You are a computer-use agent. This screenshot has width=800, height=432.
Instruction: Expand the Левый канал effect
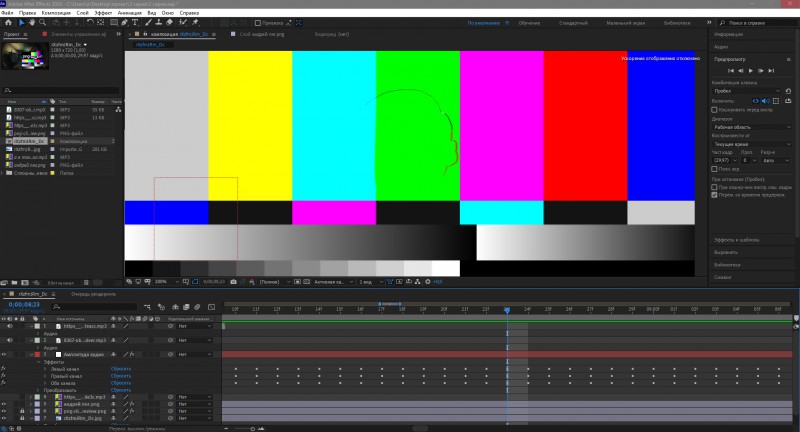coord(45,369)
